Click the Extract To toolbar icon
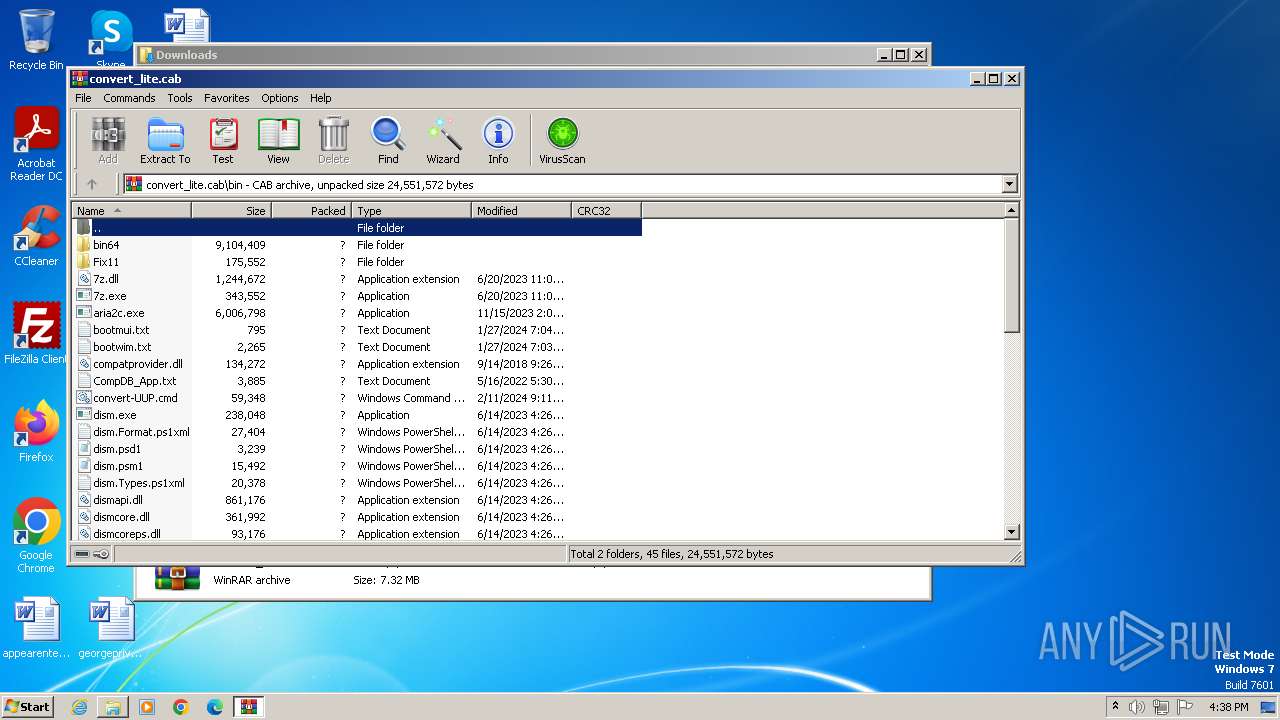Screen dimensions: 1280x720 (165, 141)
